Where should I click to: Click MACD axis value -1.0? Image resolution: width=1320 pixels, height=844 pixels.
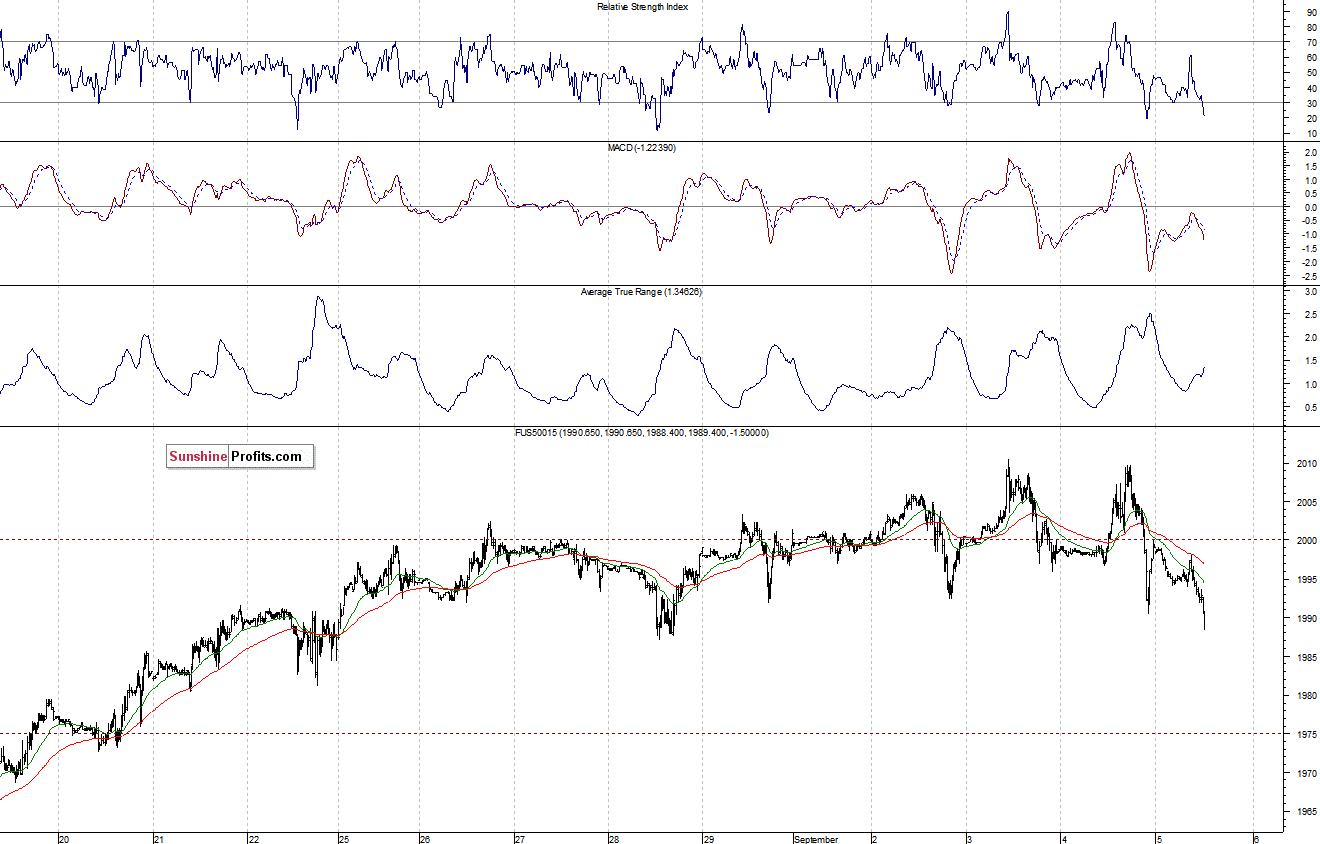tap(1308, 236)
